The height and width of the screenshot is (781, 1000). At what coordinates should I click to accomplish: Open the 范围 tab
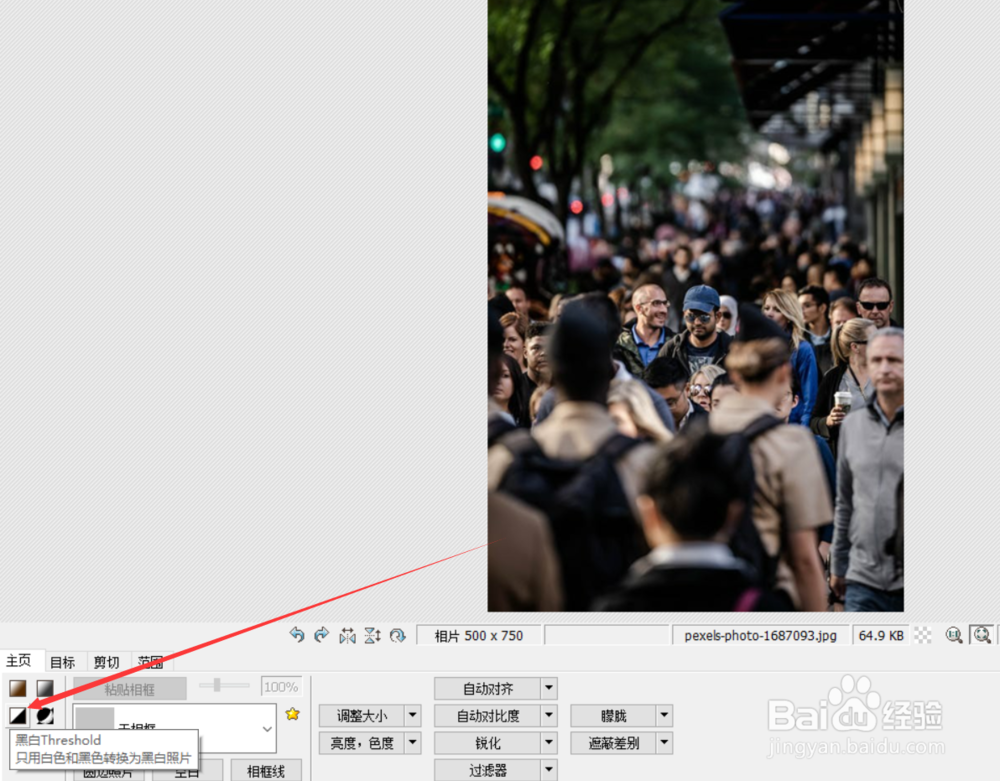coord(151,662)
